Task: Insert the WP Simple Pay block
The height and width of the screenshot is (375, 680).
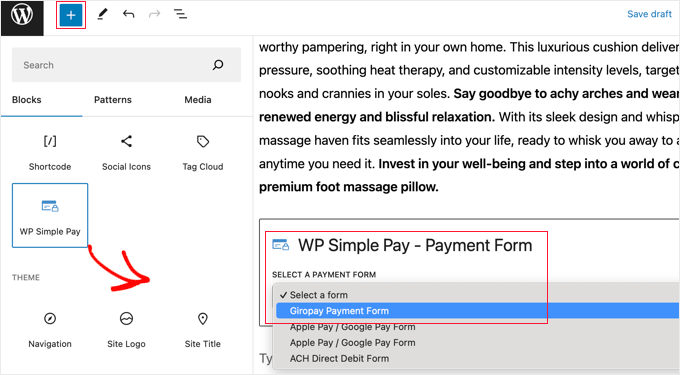Action: (x=50, y=215)
